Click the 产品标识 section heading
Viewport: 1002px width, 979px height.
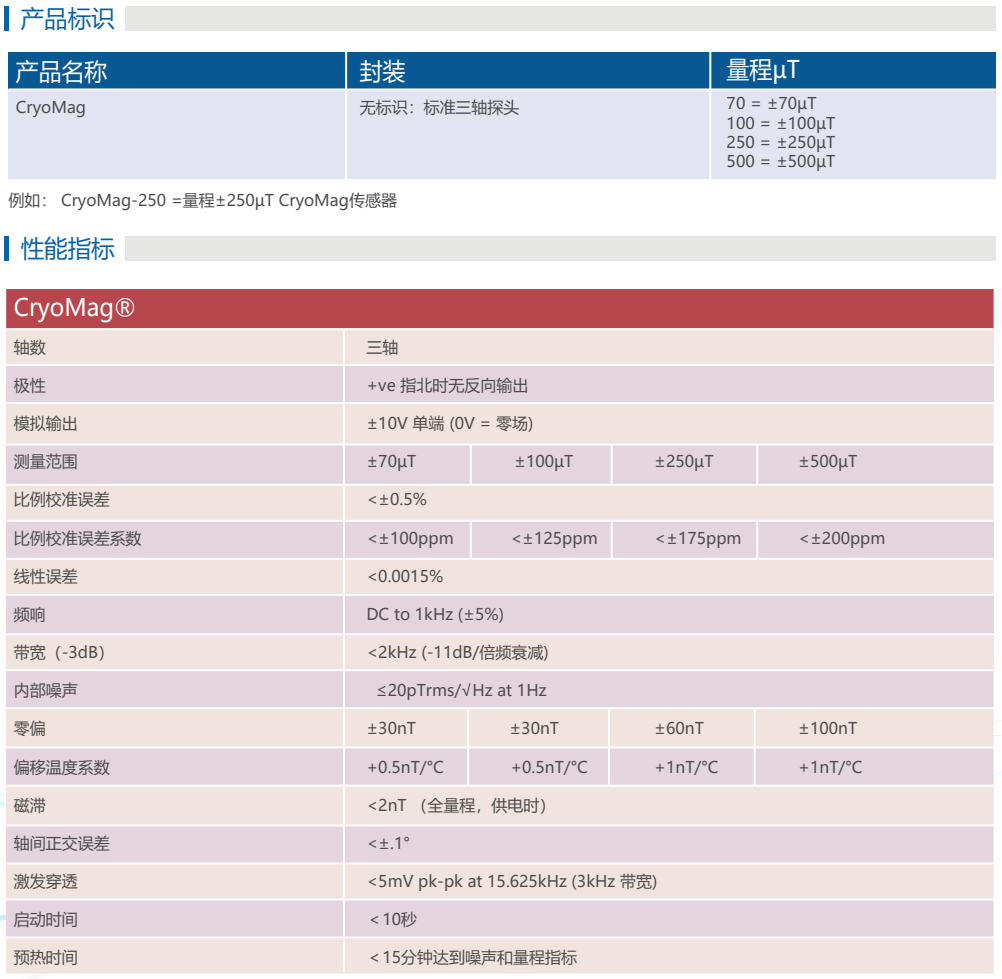pos(66,19)
